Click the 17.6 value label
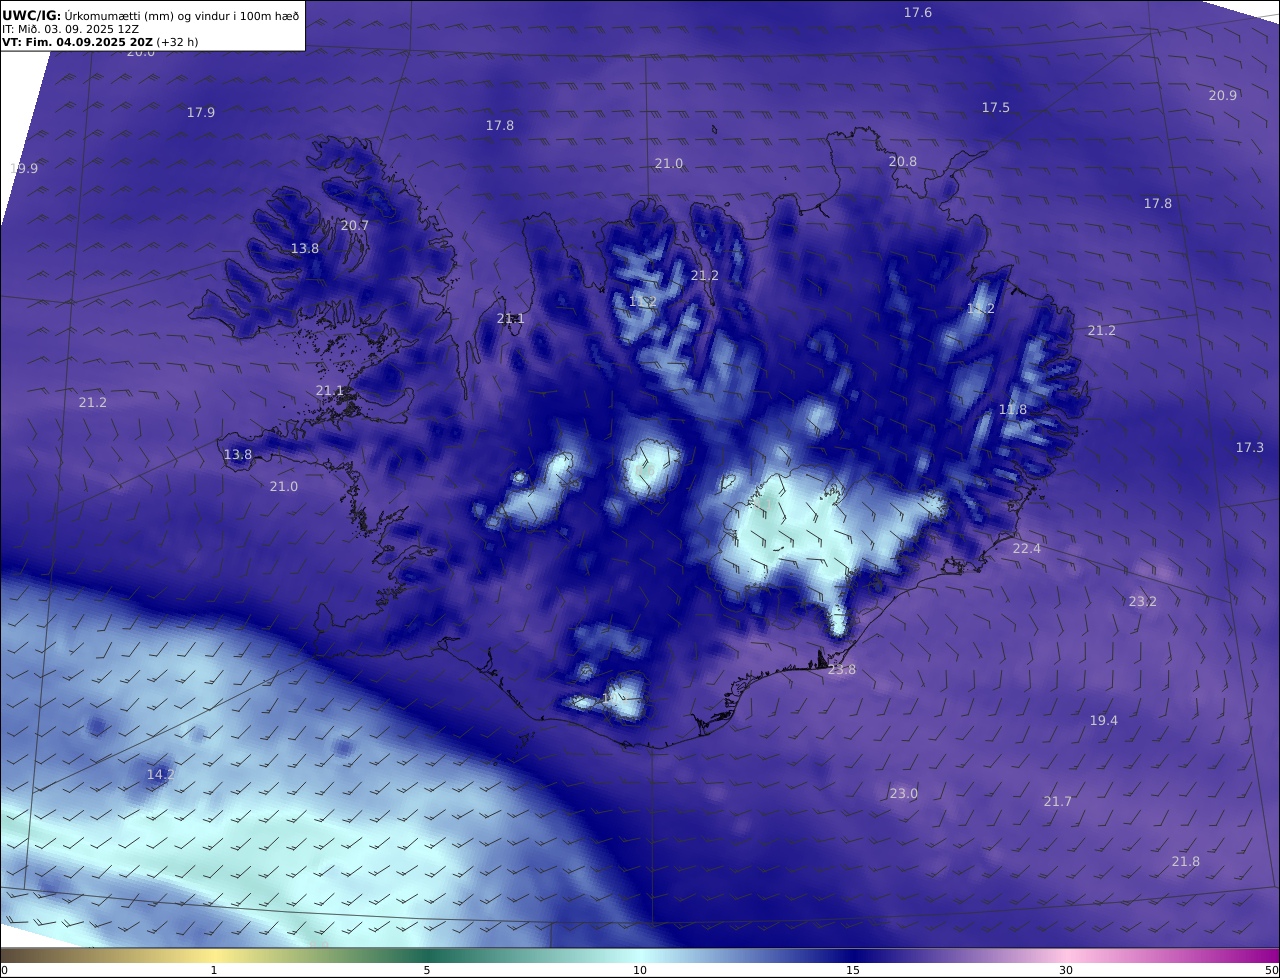Viewport: 1280px width, 978px height. point(918,12)
